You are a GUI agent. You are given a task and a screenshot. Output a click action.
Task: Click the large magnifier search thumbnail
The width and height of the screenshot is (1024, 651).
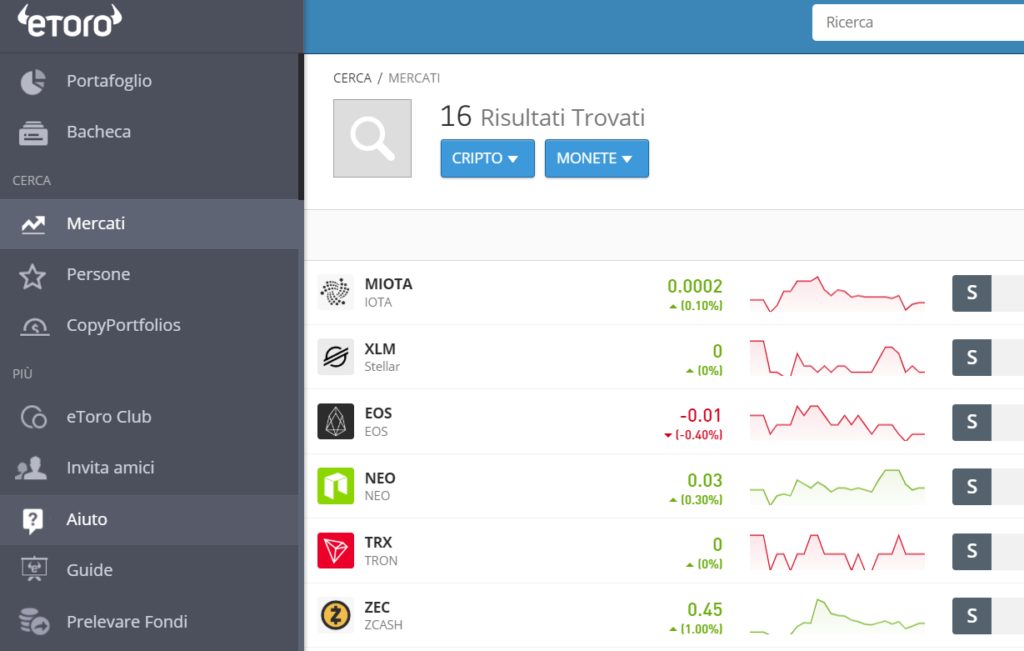coord(372,138)
